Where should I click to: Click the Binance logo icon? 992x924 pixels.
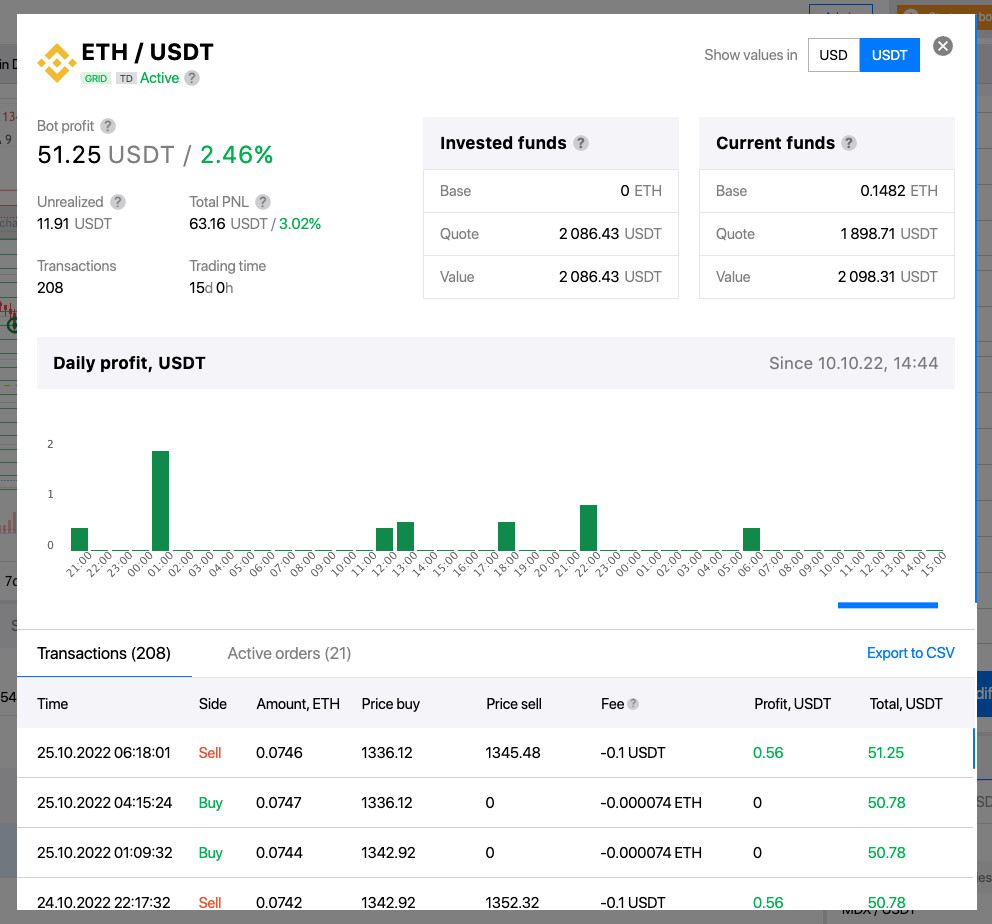tap(56, 63)
